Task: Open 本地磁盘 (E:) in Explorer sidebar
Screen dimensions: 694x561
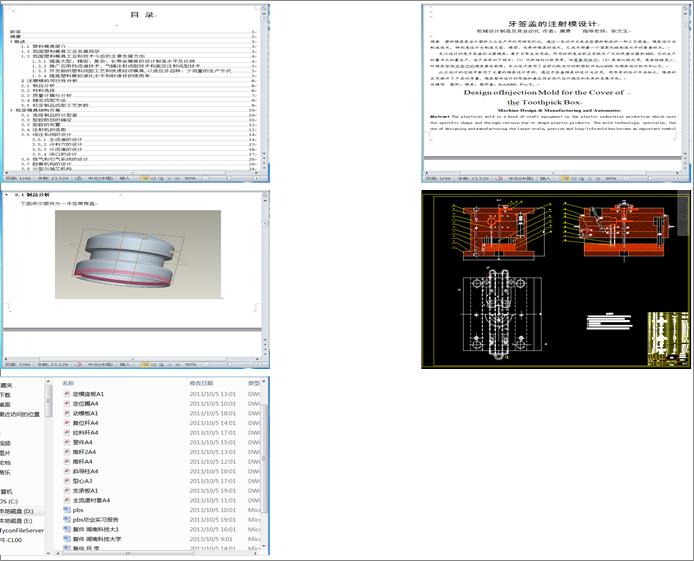Action: pyautogui.click(x=16, y=521)
